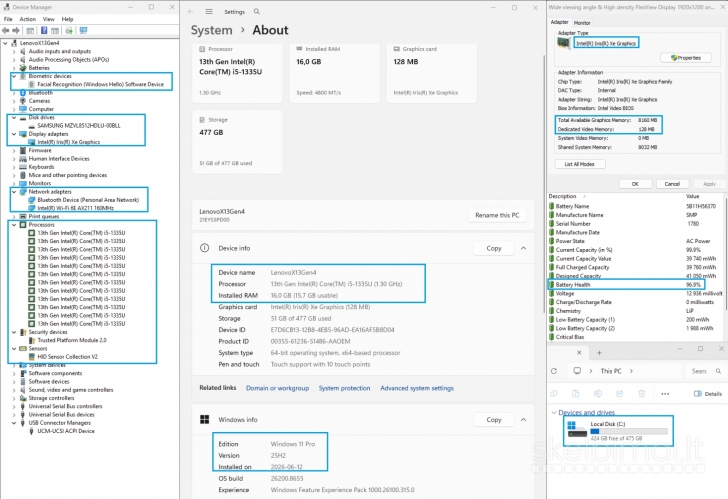Click the Bluetooth category icon in device tree

(x=23, y=93)
